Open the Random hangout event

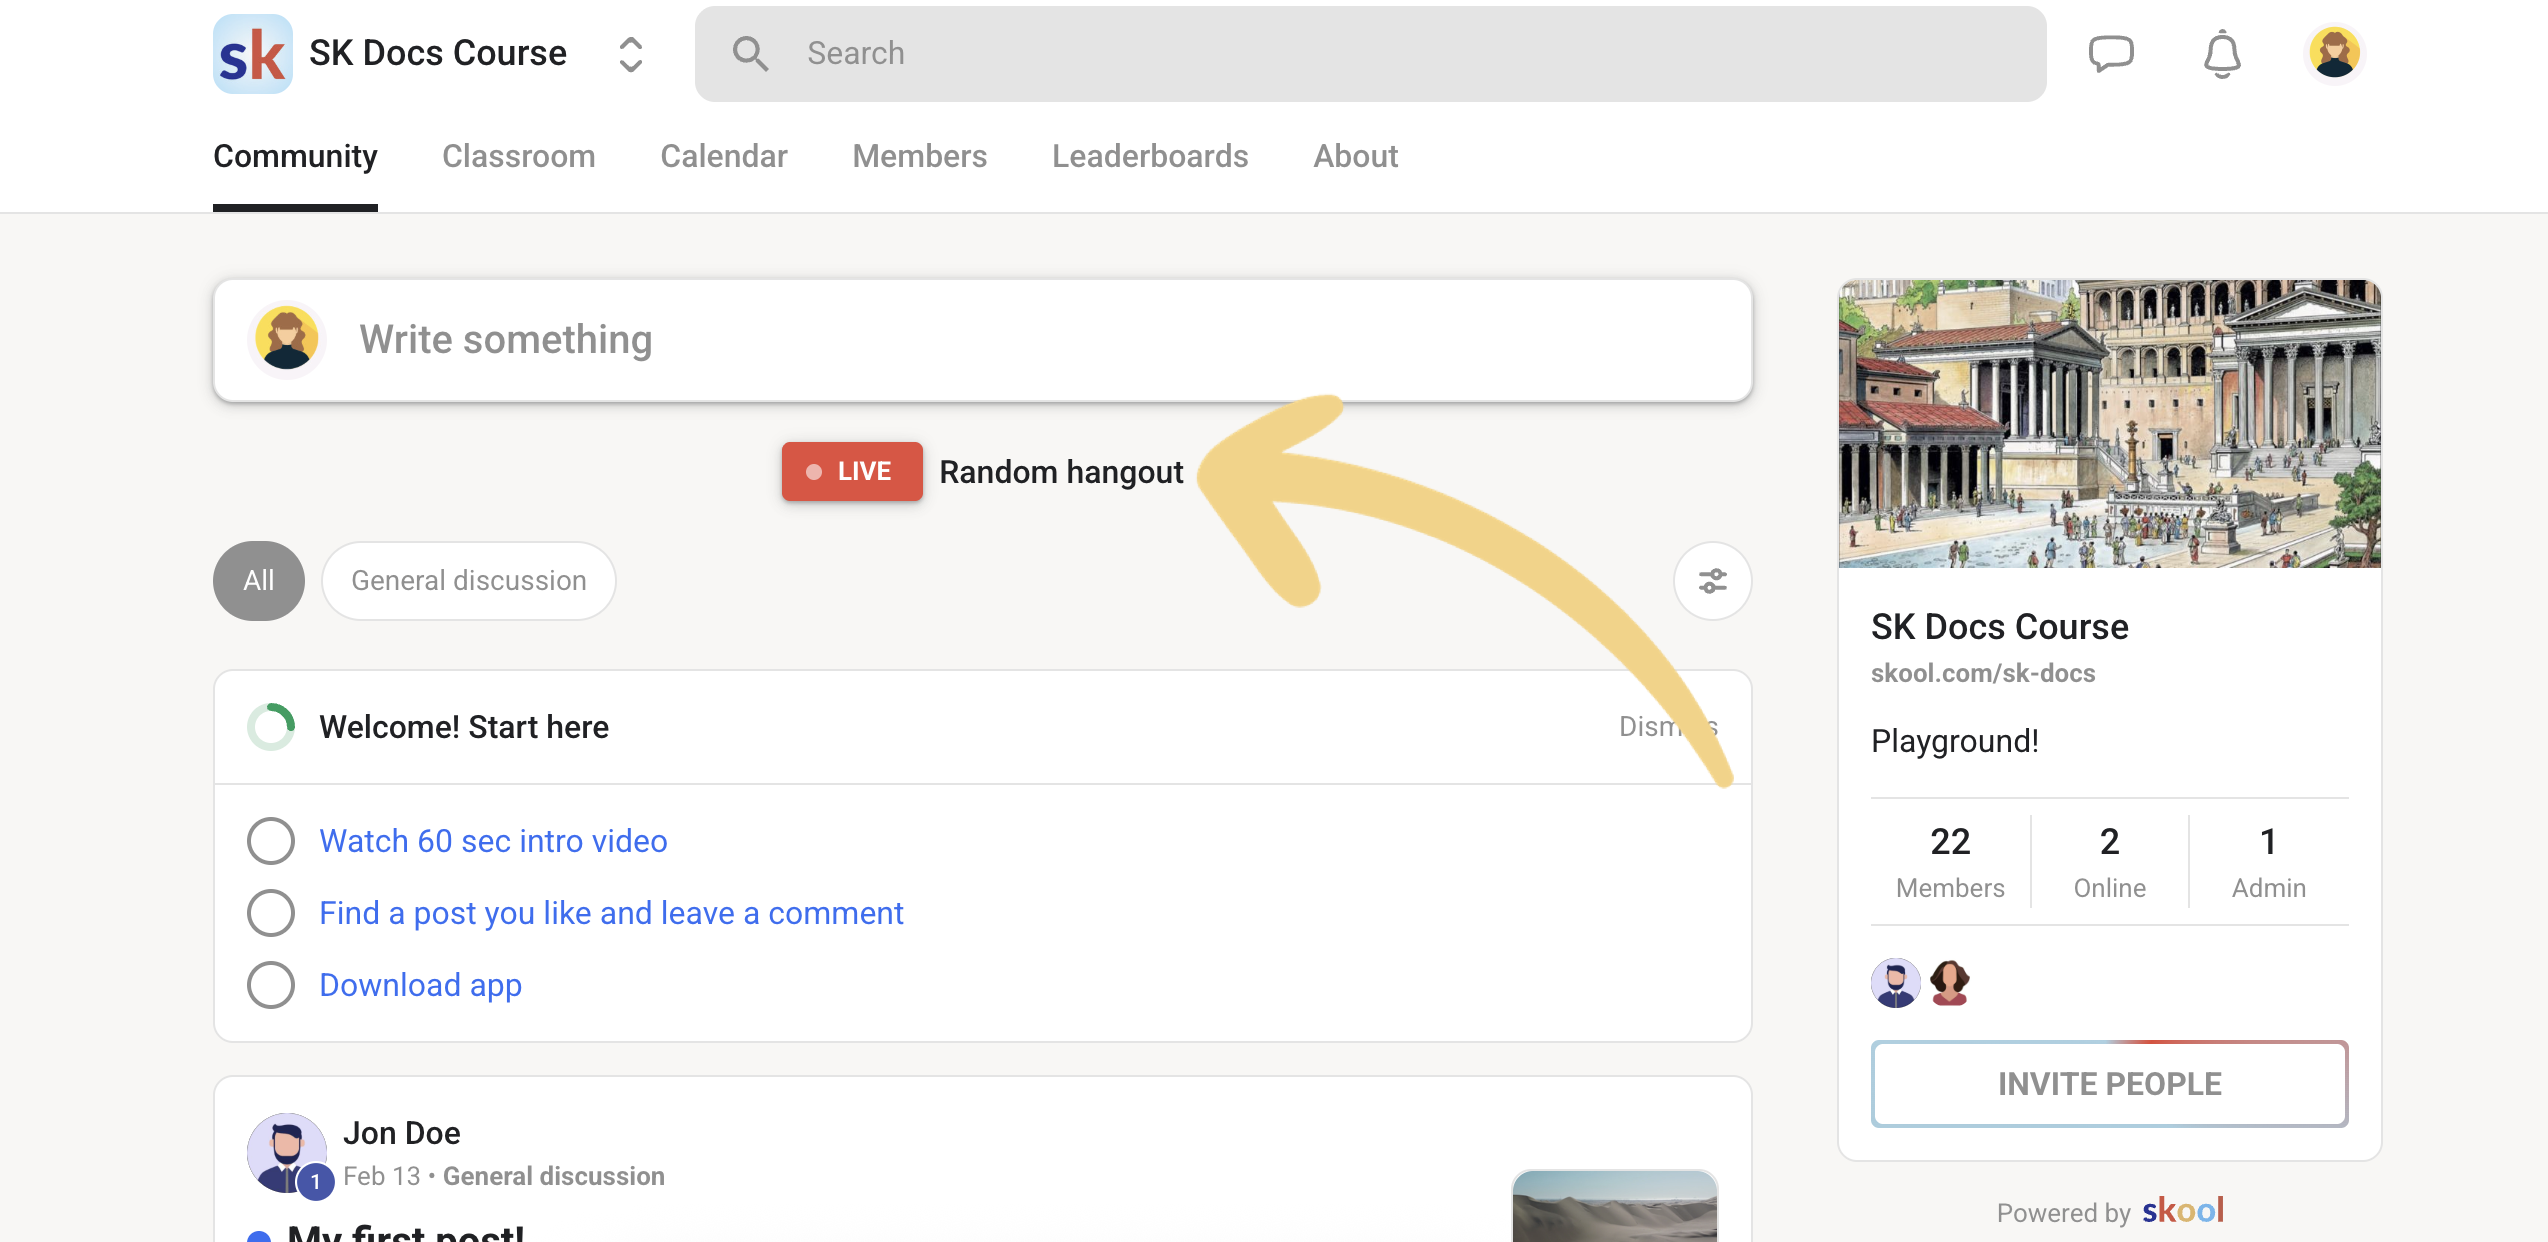click(1061, 472)
